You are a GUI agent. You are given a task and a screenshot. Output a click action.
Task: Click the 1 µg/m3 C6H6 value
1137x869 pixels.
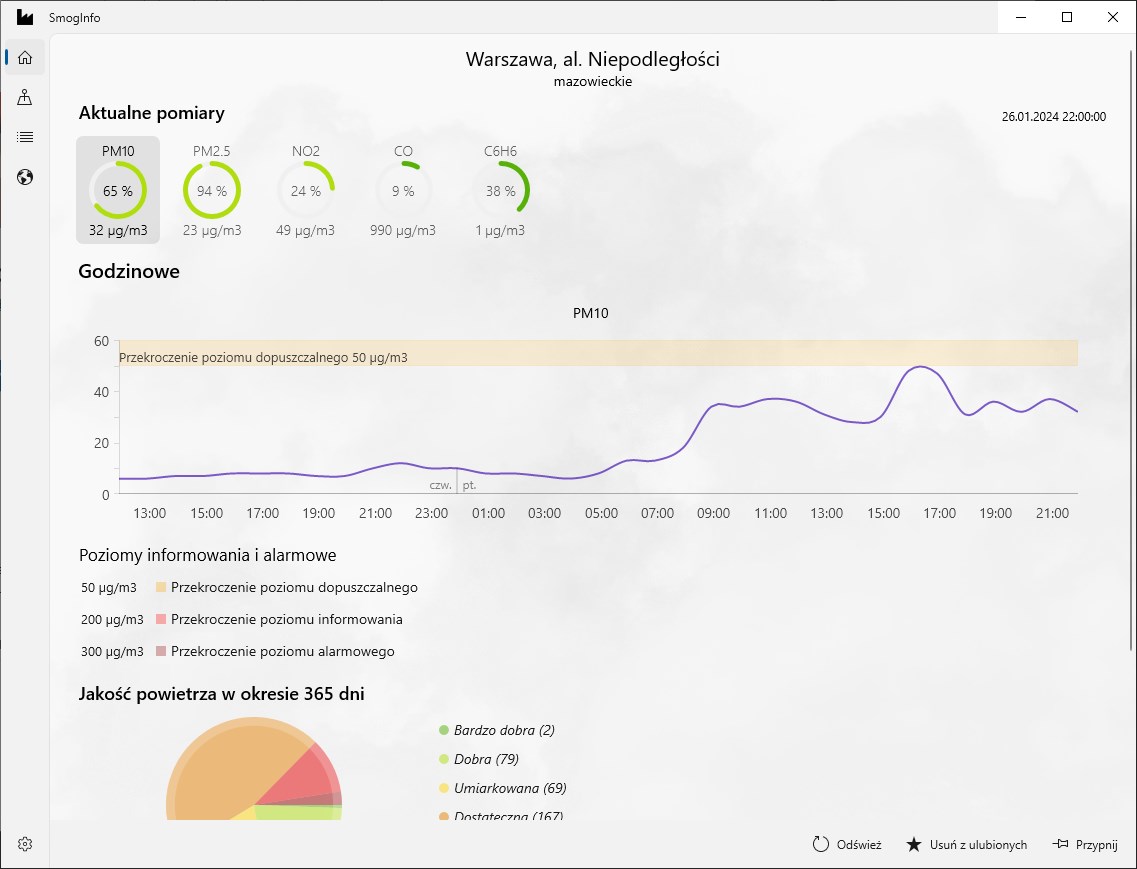pyautogui.click(x=500, y=231)
